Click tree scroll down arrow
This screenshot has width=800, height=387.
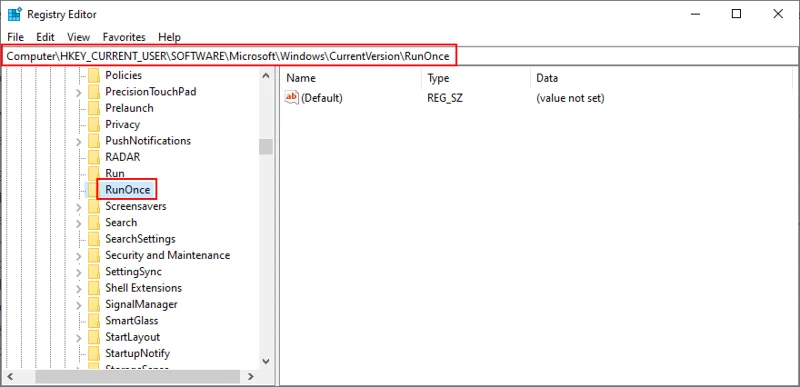[x=265, y=361]
